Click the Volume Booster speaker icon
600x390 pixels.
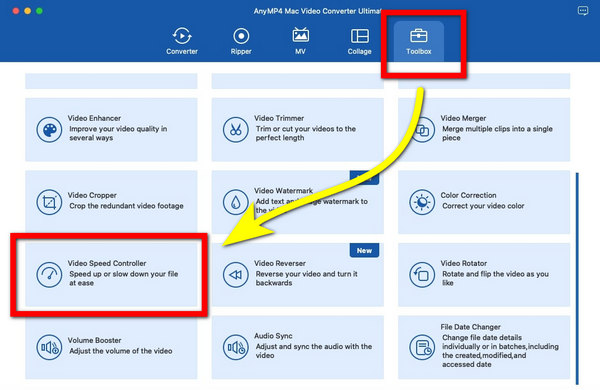click(x=49, y=347)
